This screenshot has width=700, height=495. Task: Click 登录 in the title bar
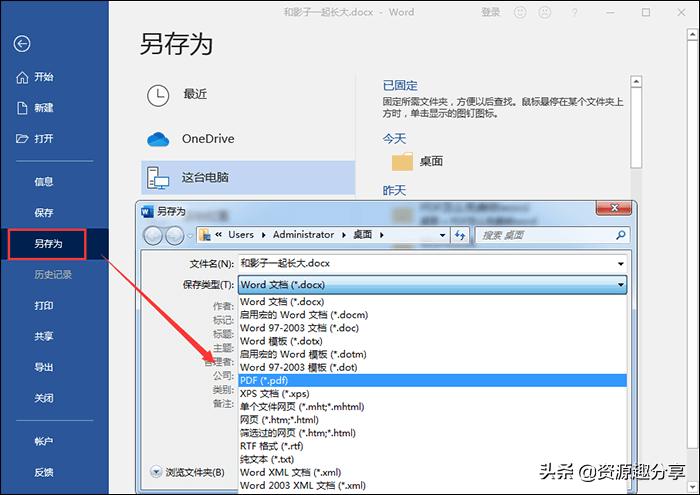coord(490,12)
